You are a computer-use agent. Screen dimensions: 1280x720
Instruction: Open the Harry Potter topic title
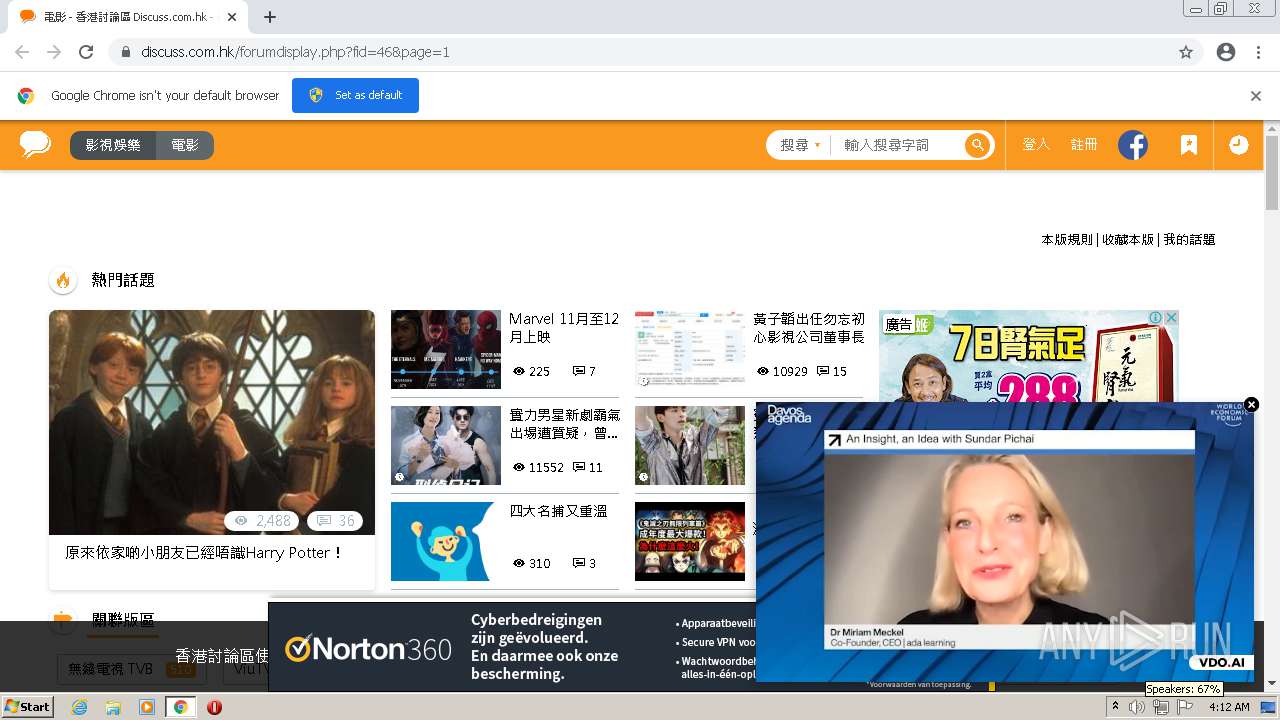pyautogui.click(x=204, y=552)
